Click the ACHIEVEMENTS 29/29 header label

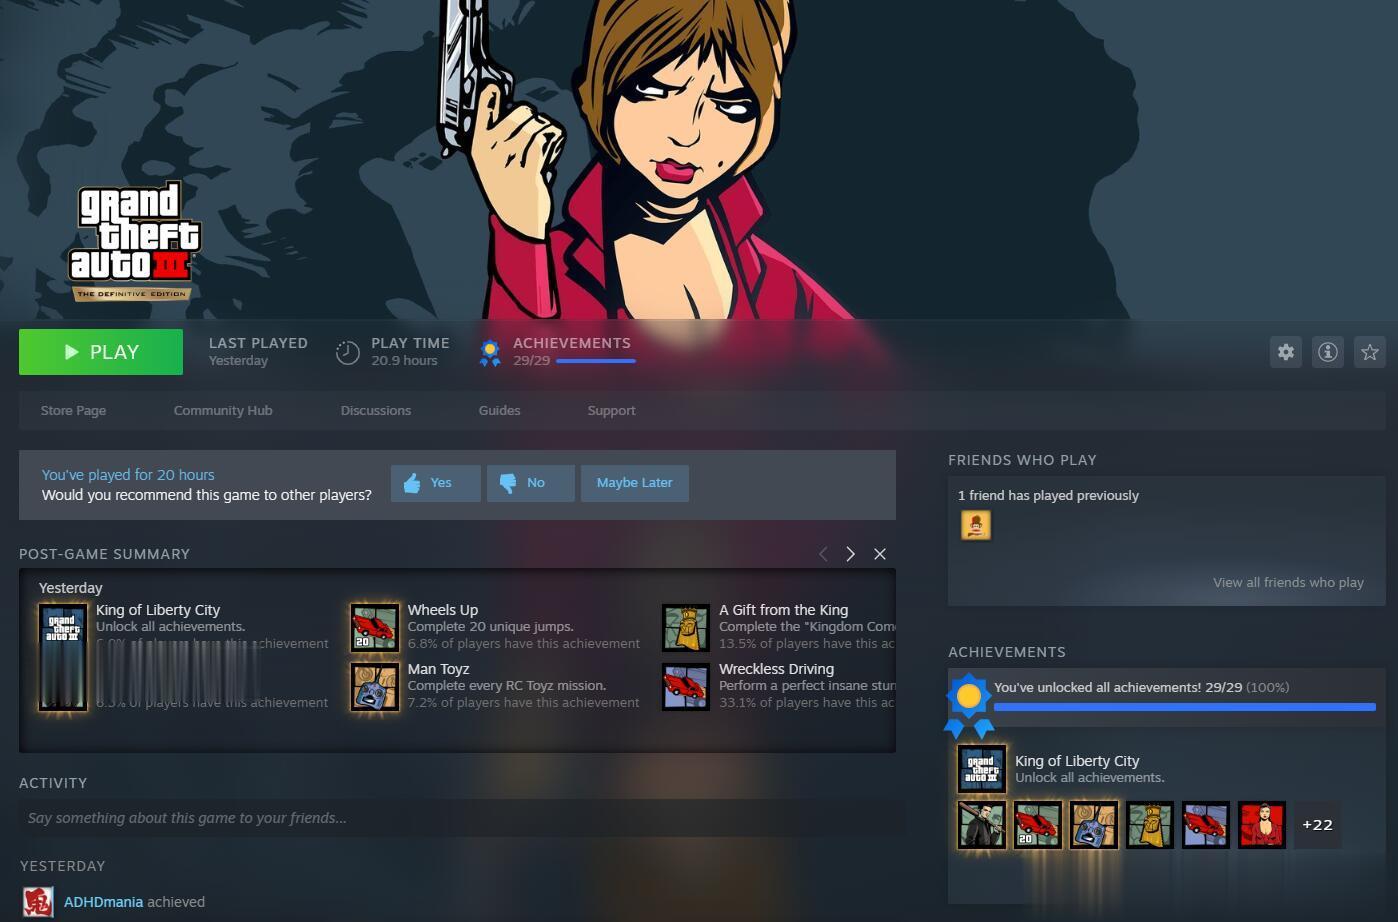point(572,351)
